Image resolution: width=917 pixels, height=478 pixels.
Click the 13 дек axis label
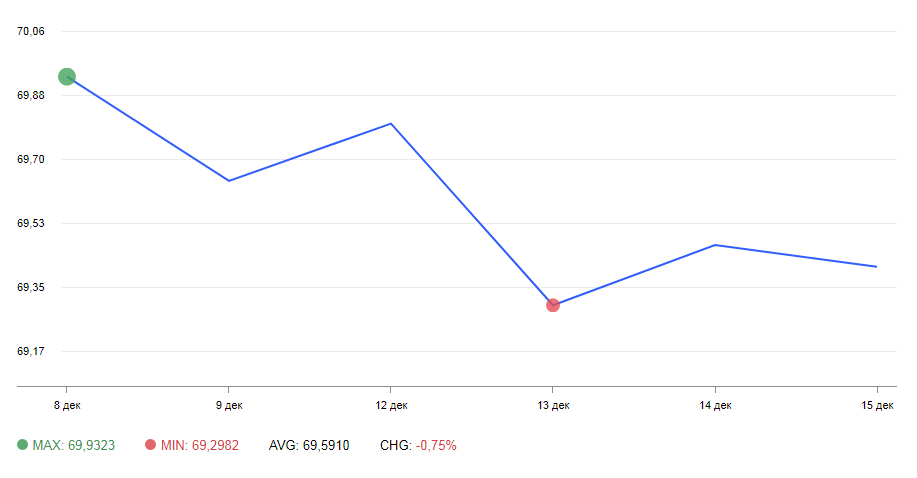click(553, 405)
